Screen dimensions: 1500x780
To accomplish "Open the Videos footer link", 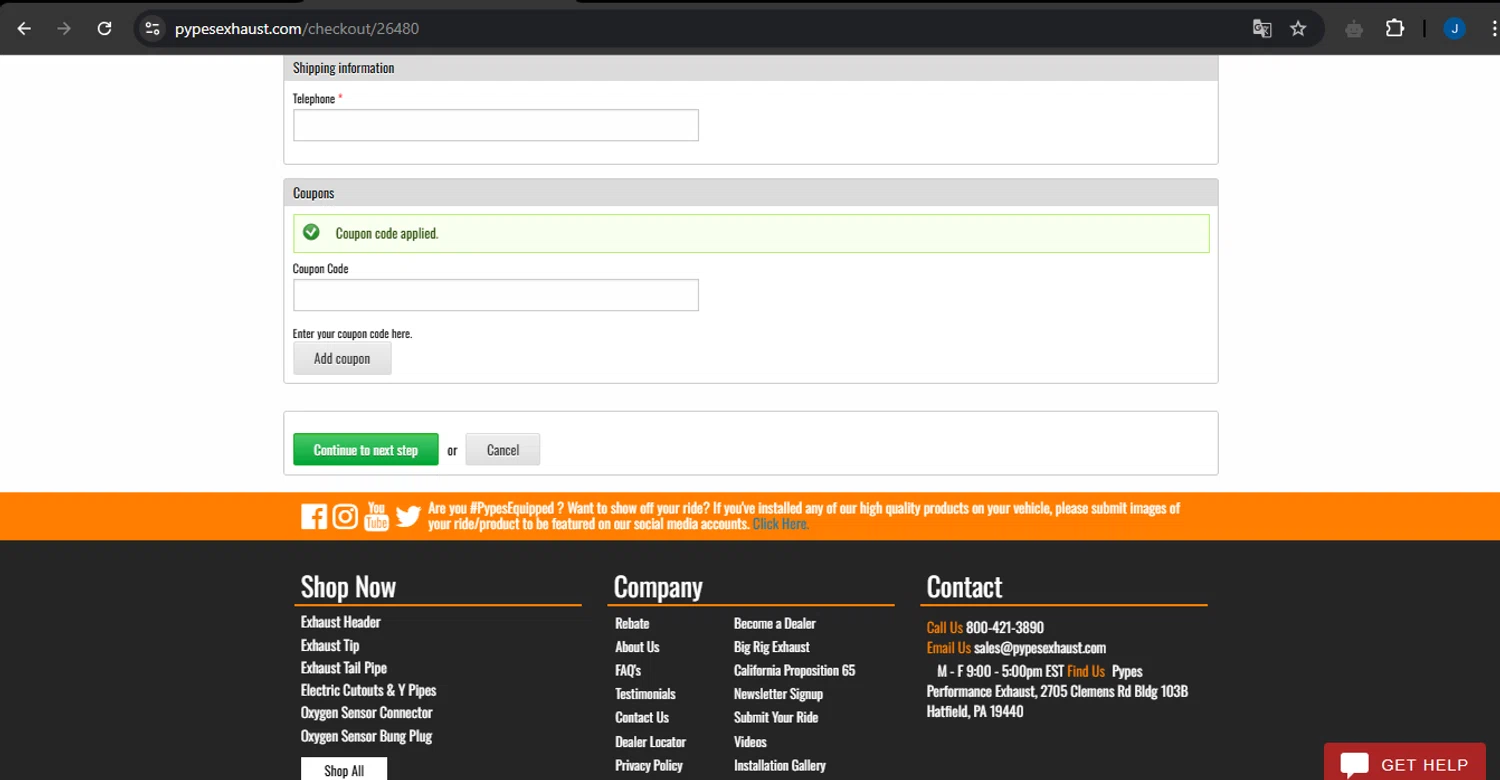I will (750, 742).
